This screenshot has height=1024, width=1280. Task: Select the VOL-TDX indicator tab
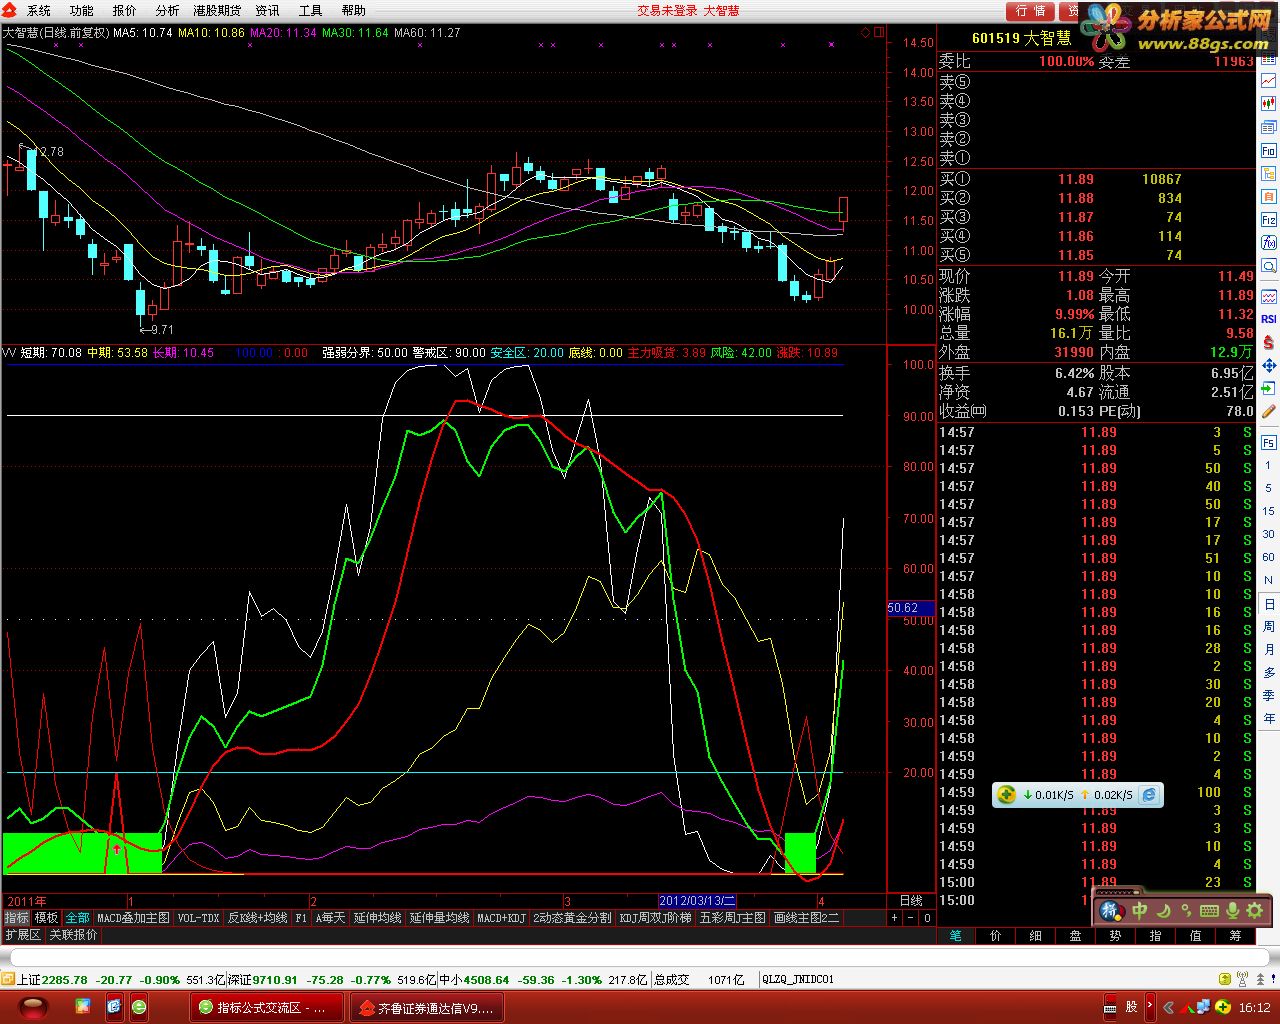198,918
